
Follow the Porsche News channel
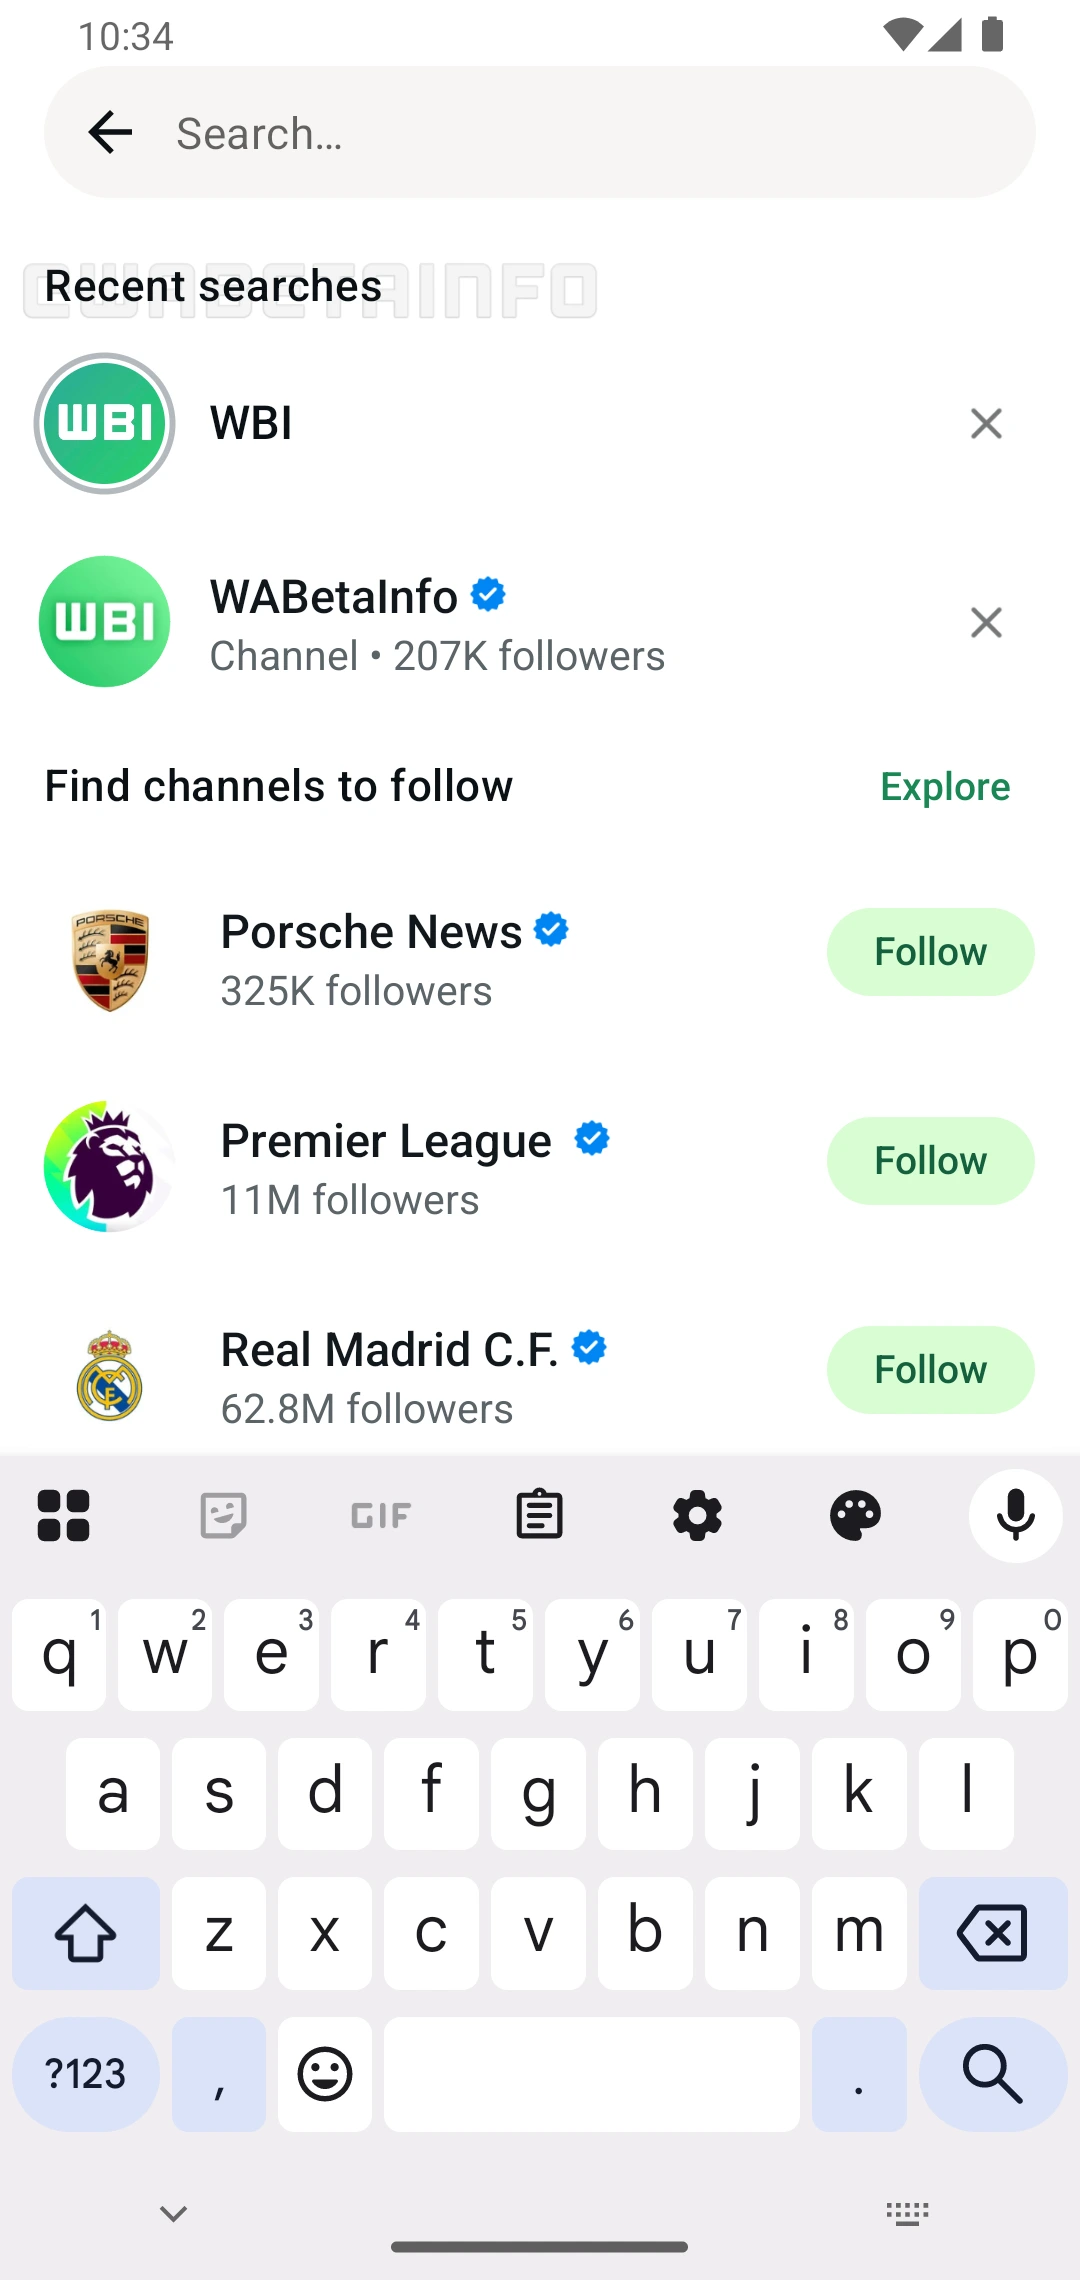point(930,952)
